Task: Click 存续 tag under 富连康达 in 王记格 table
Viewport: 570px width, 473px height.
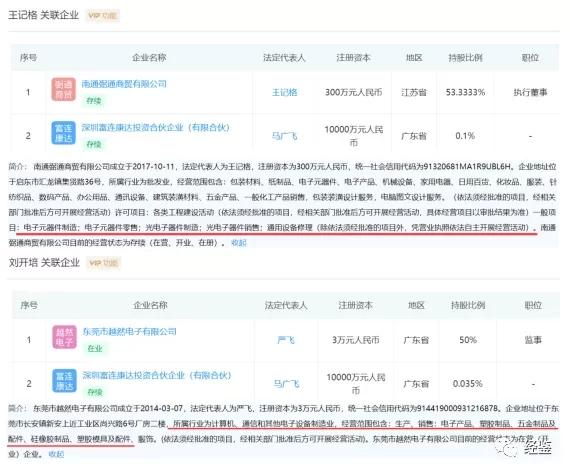Action: [94, 144]
